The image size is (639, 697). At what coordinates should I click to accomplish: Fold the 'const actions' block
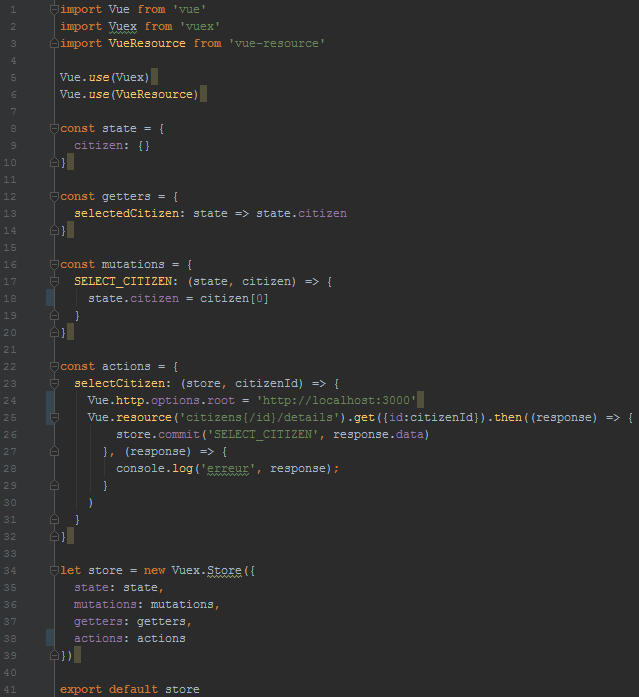click(x=54, y=367)
